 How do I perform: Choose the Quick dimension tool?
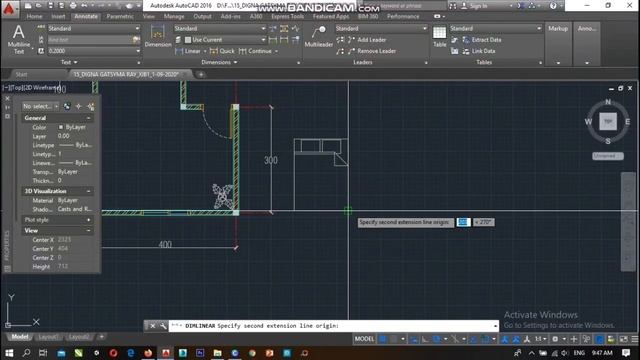coord(222,51)
